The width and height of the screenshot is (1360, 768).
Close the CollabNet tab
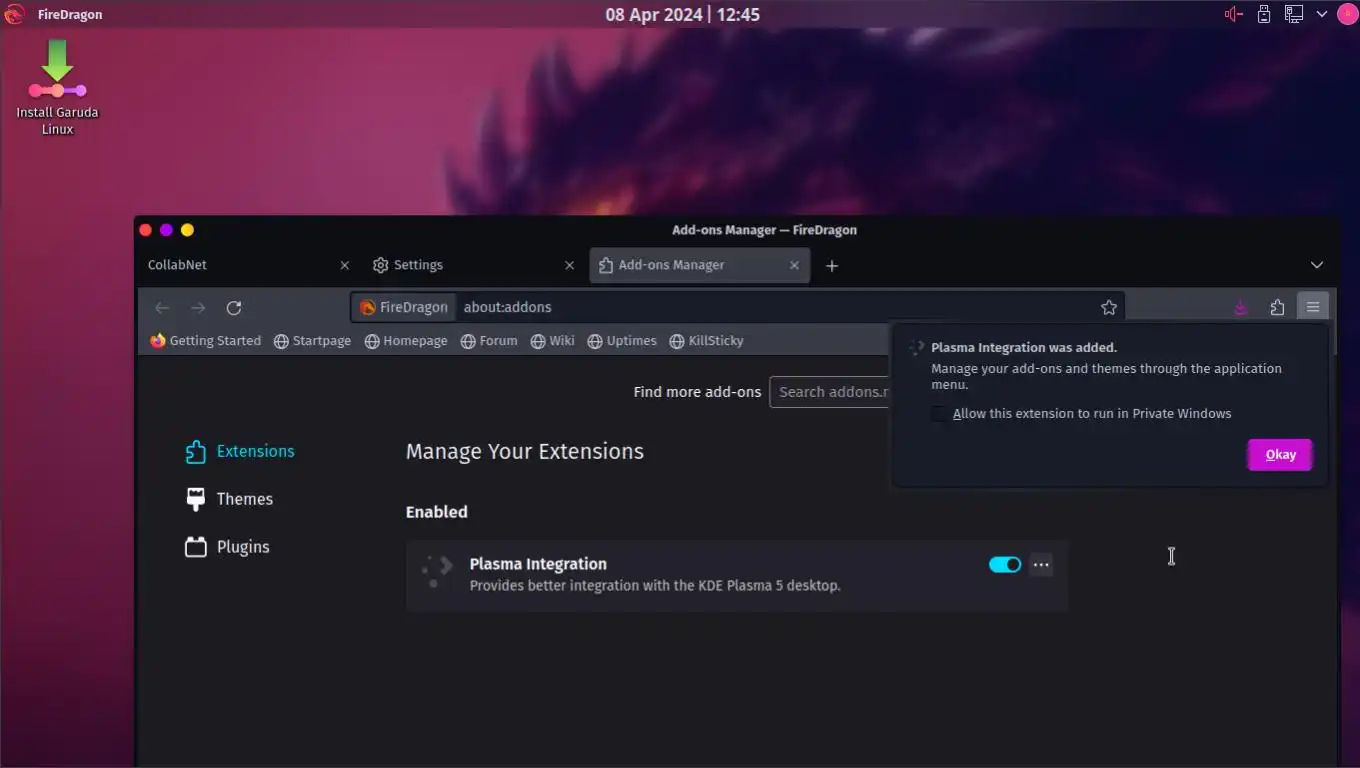(x=345, y=265)
